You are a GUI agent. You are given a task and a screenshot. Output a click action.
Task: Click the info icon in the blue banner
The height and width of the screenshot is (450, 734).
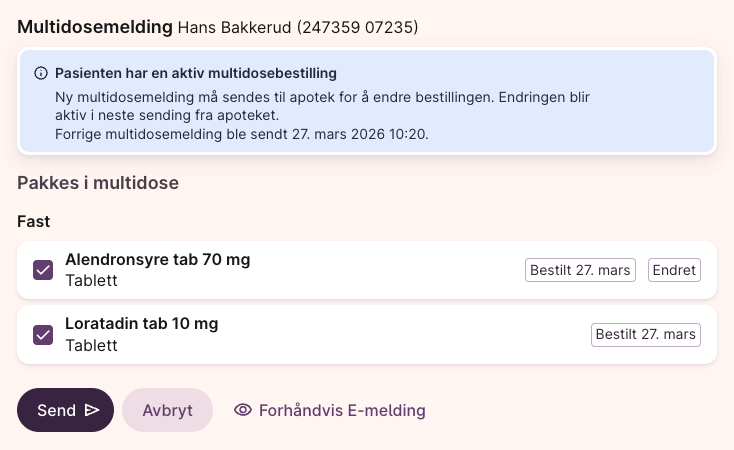[41, 73]
